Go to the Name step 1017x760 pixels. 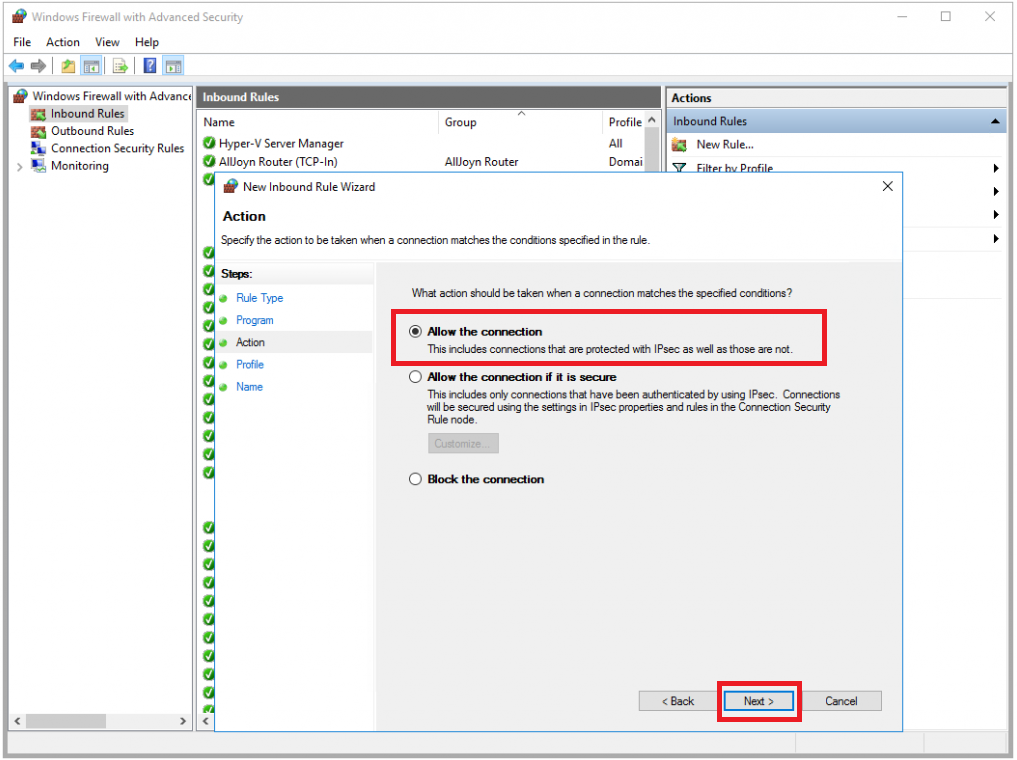(x=249, y=386)
